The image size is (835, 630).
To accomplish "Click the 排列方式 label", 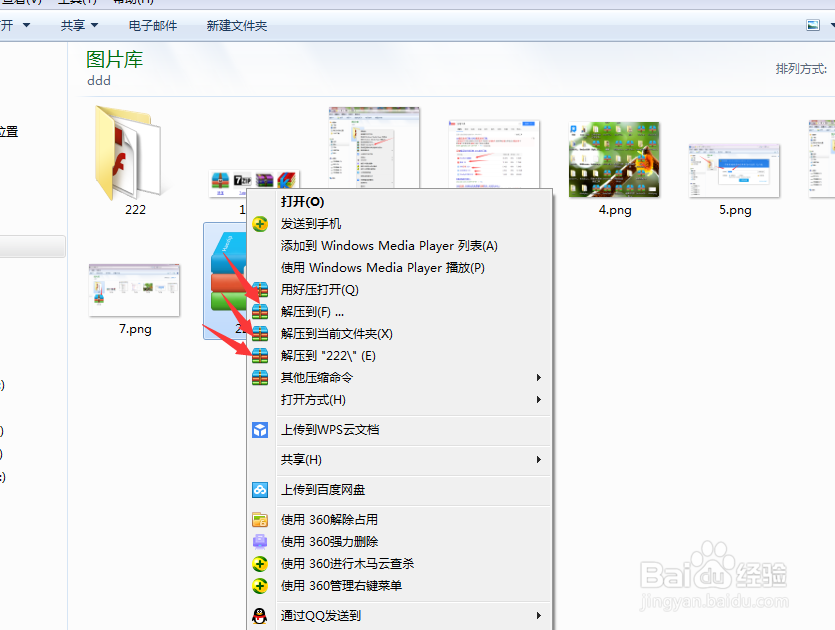I will 801,69.
